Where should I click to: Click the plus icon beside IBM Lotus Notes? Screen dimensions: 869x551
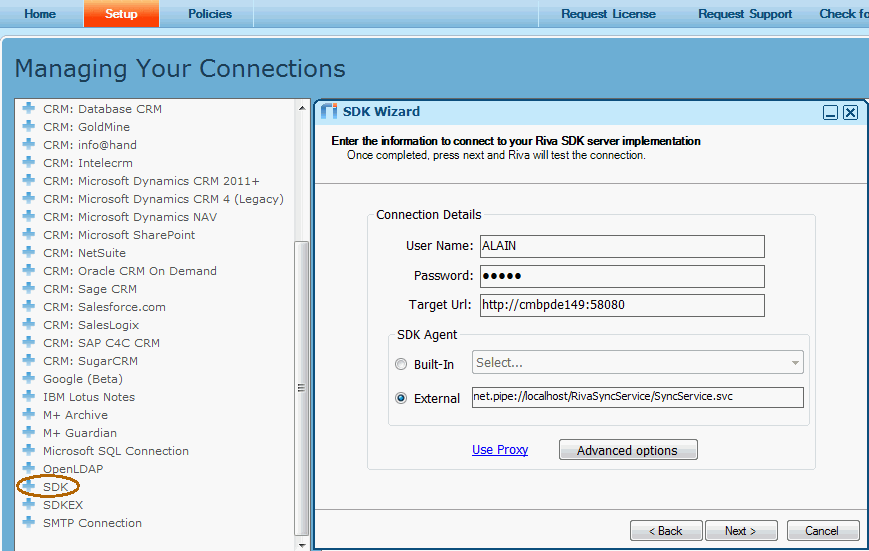click(x=29, y=397)
